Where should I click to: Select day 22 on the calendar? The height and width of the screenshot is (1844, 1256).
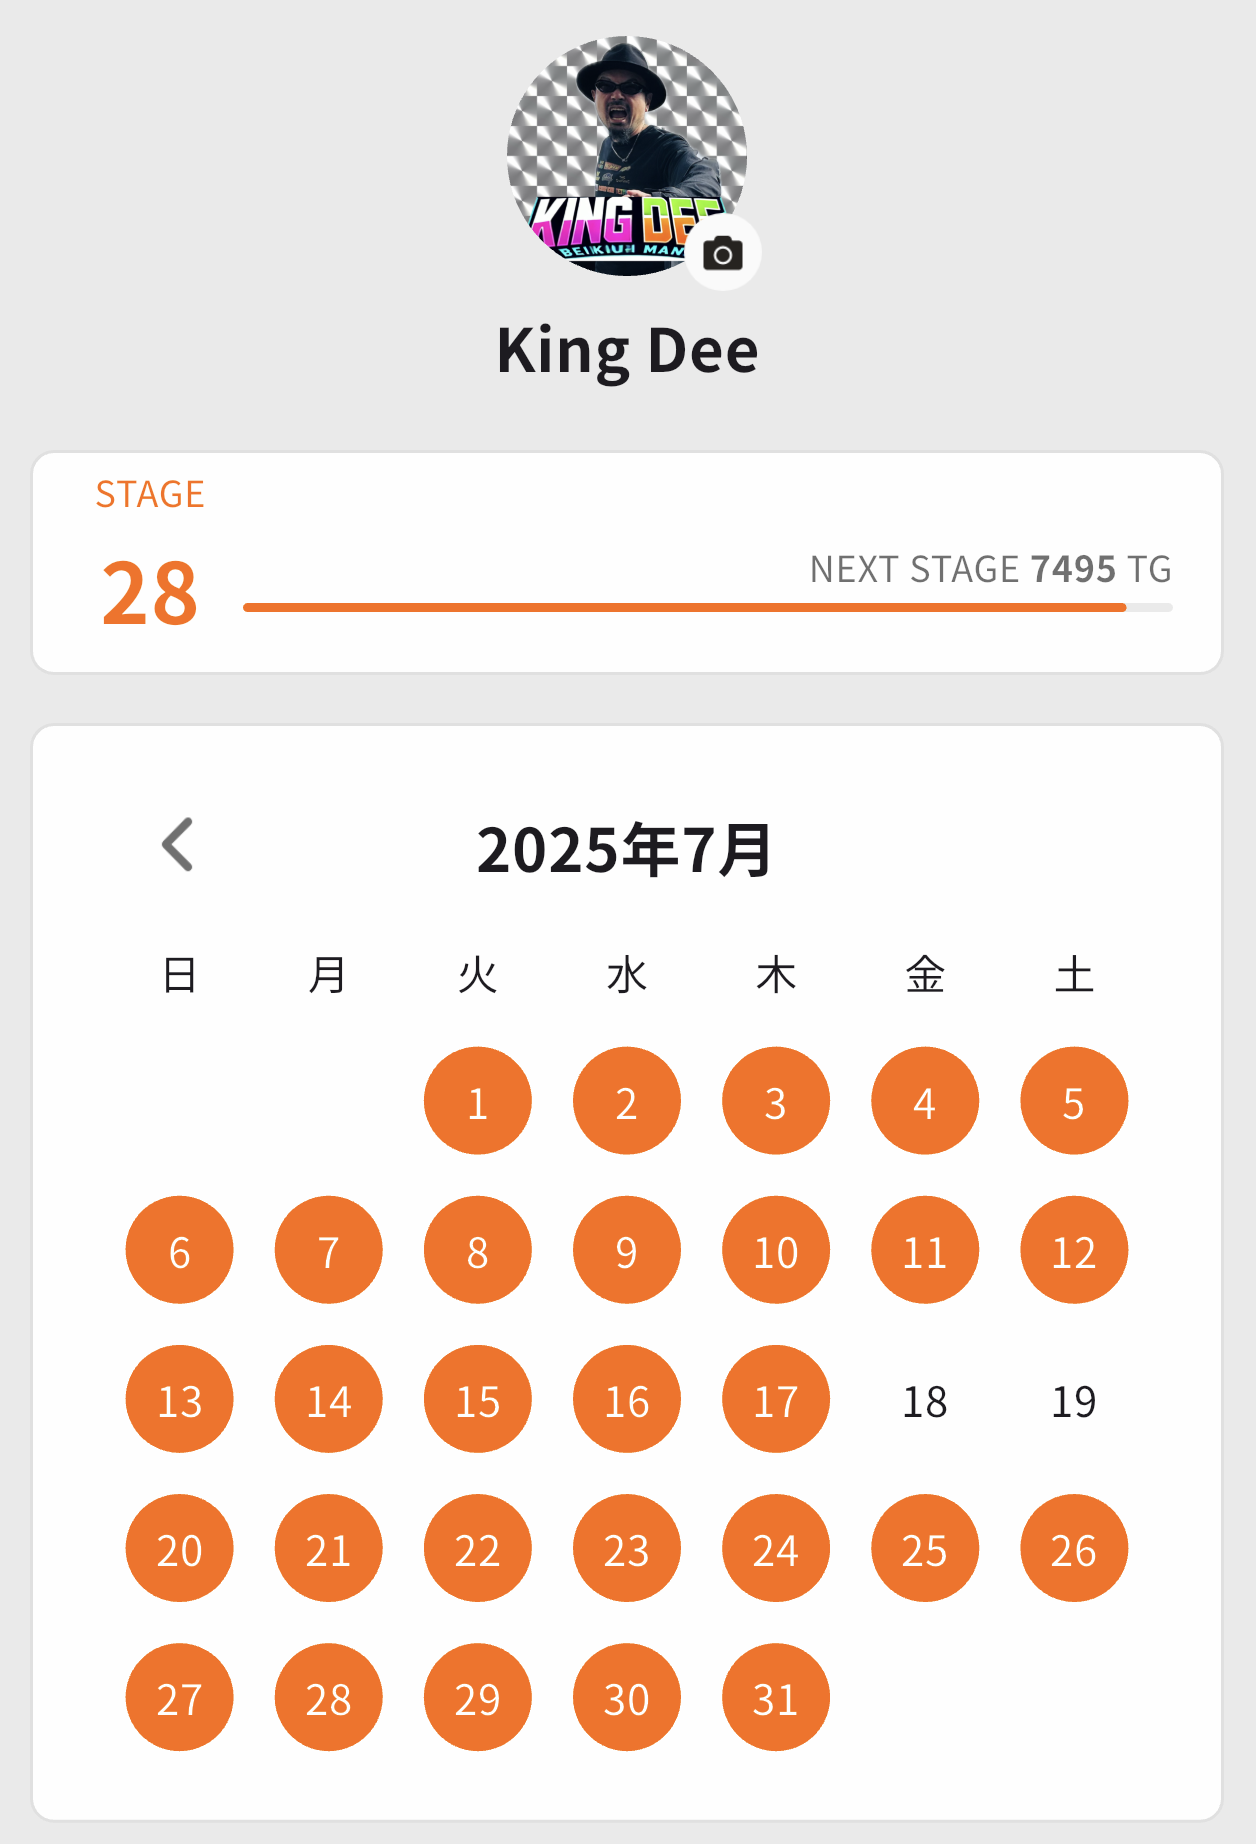coord(477,1548)
